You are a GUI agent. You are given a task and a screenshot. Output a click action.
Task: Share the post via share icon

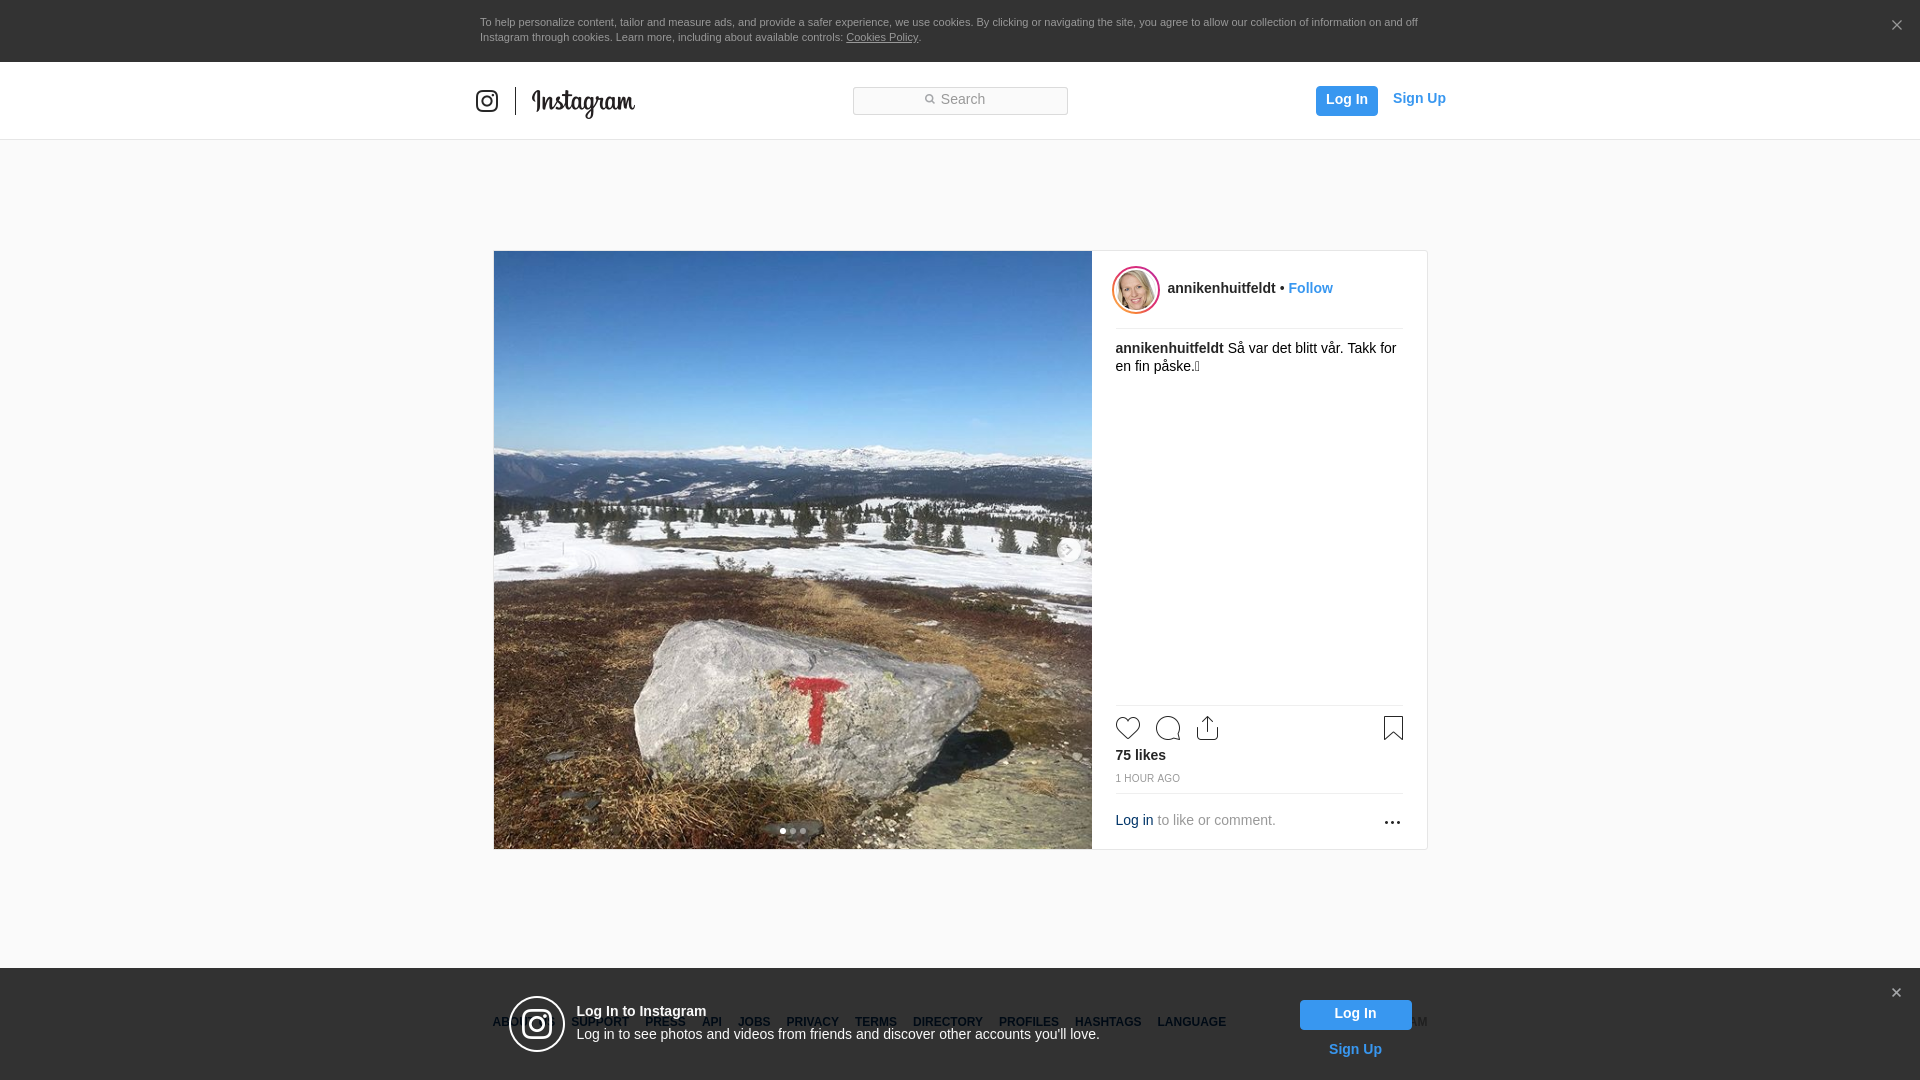(1207, 728)
